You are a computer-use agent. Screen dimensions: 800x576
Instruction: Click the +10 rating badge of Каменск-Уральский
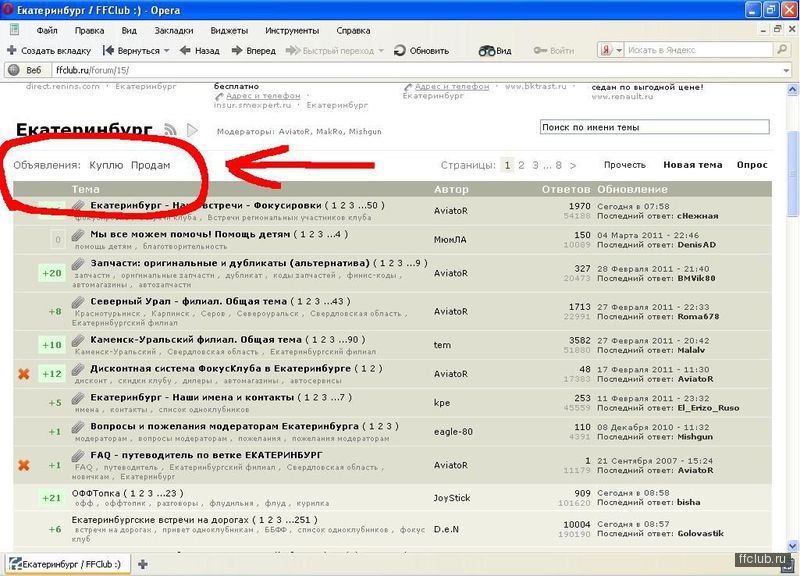[52, 345]
